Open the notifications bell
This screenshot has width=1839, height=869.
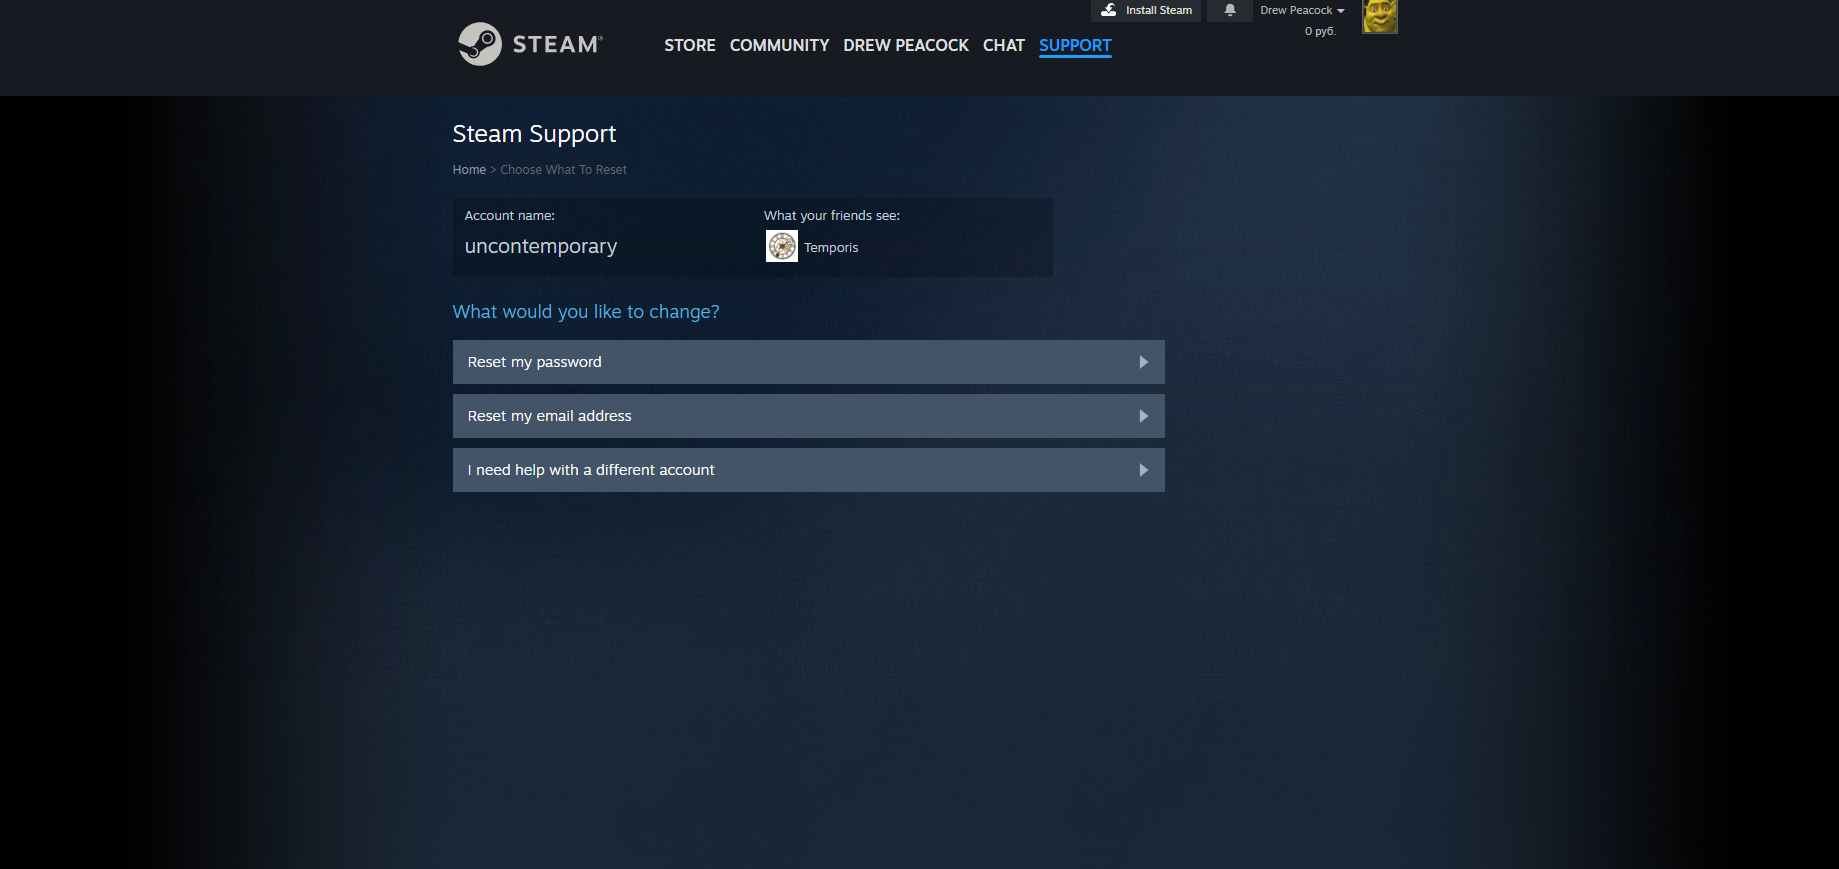tap(1230, 10)
